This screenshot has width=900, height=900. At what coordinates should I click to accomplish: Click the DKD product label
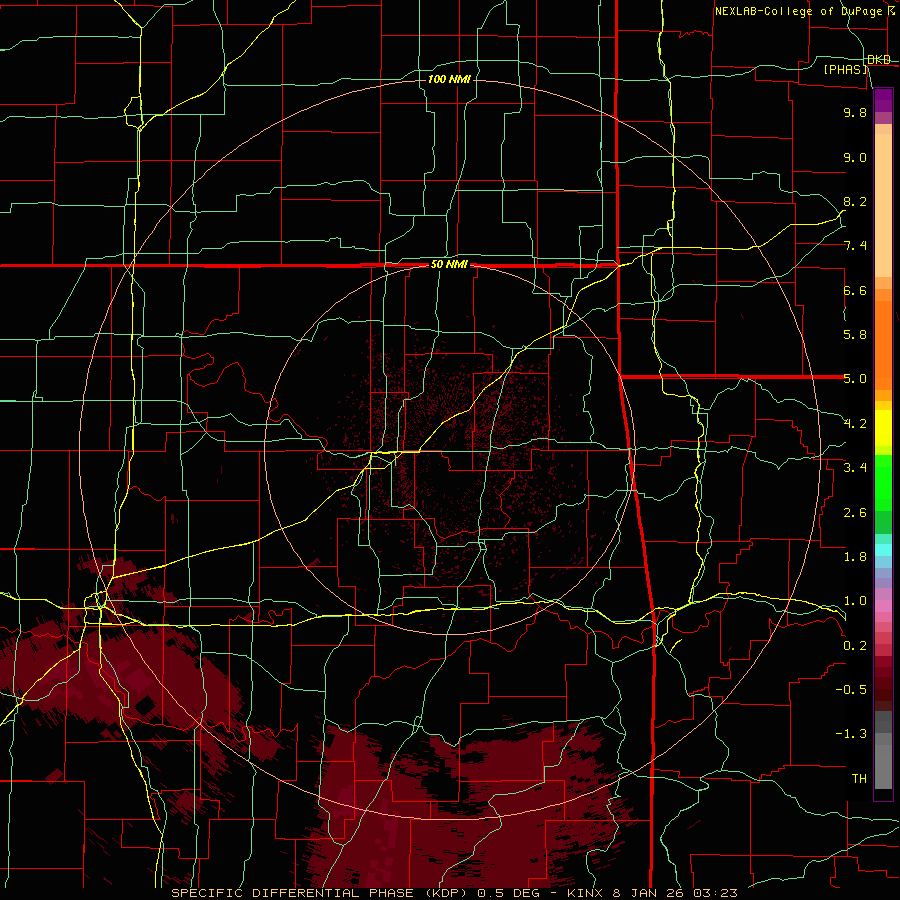click(879, 60)
